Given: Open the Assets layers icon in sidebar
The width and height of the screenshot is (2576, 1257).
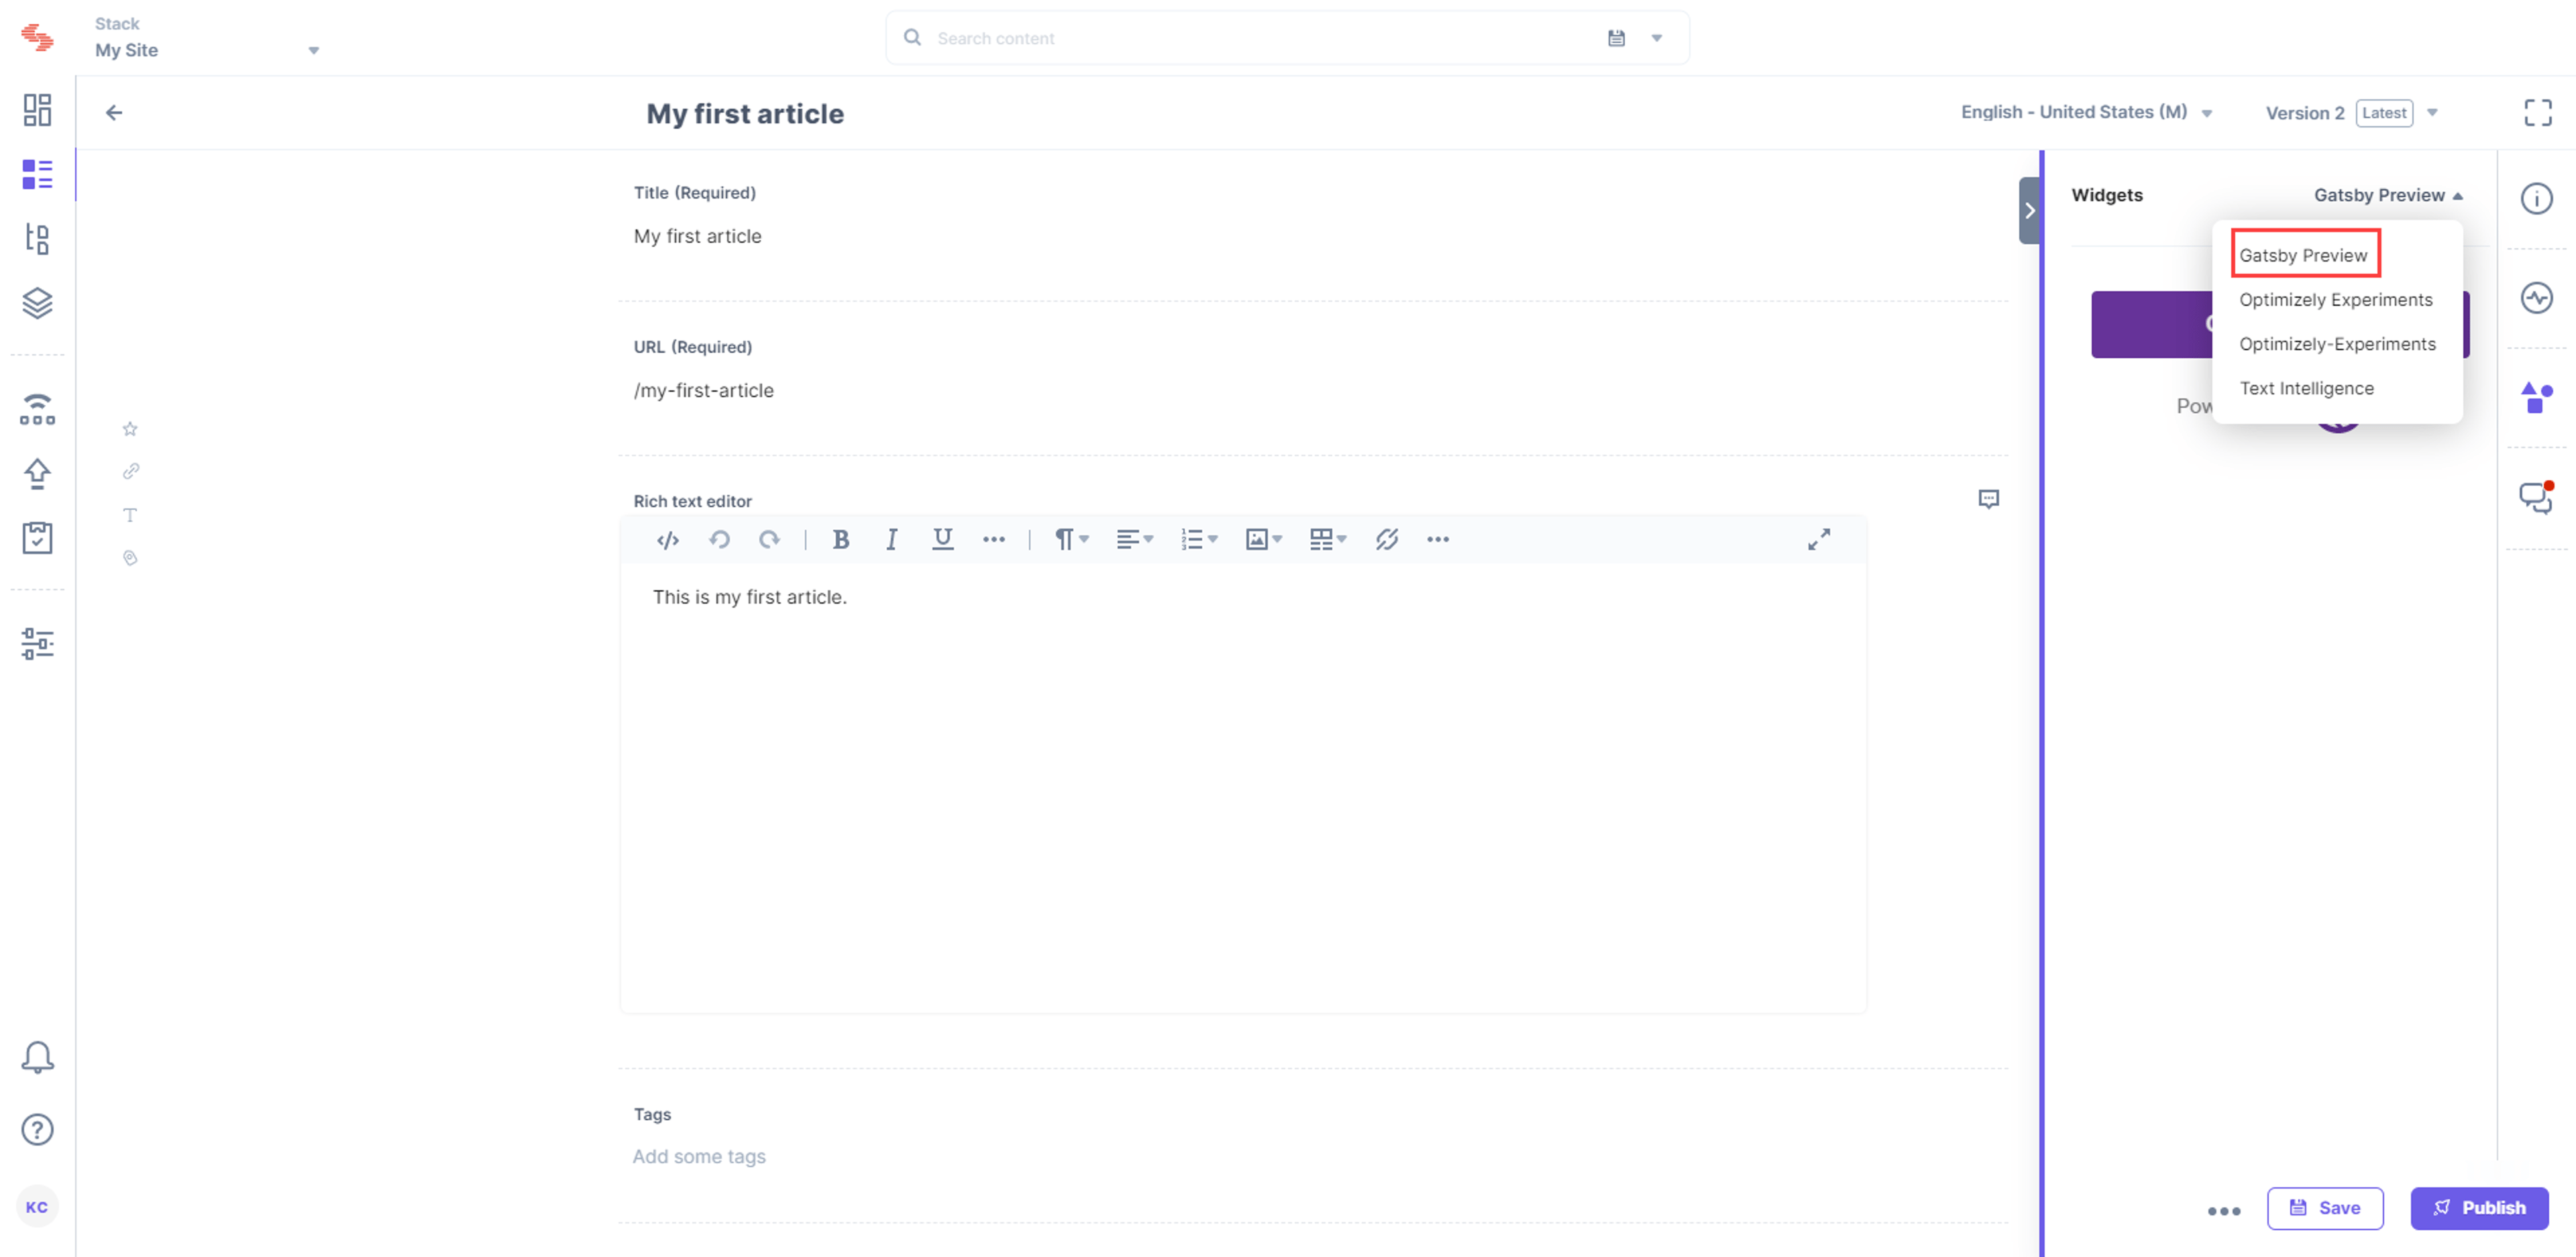Looking at the screenshot, I should coord(37,303).
